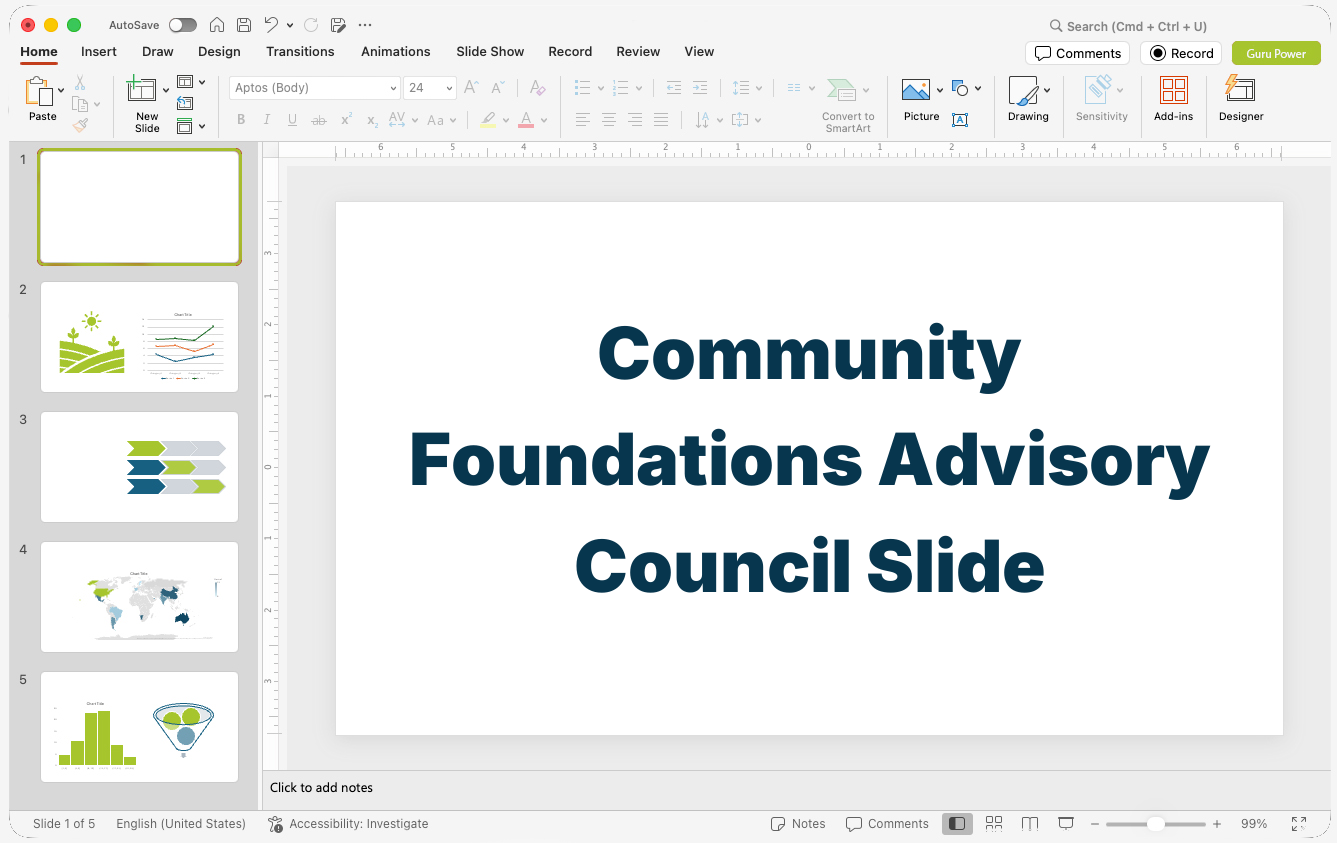Toggle Underline formatting
The height and width of the screenshot is (843, 1337).
tap(293, 120)
